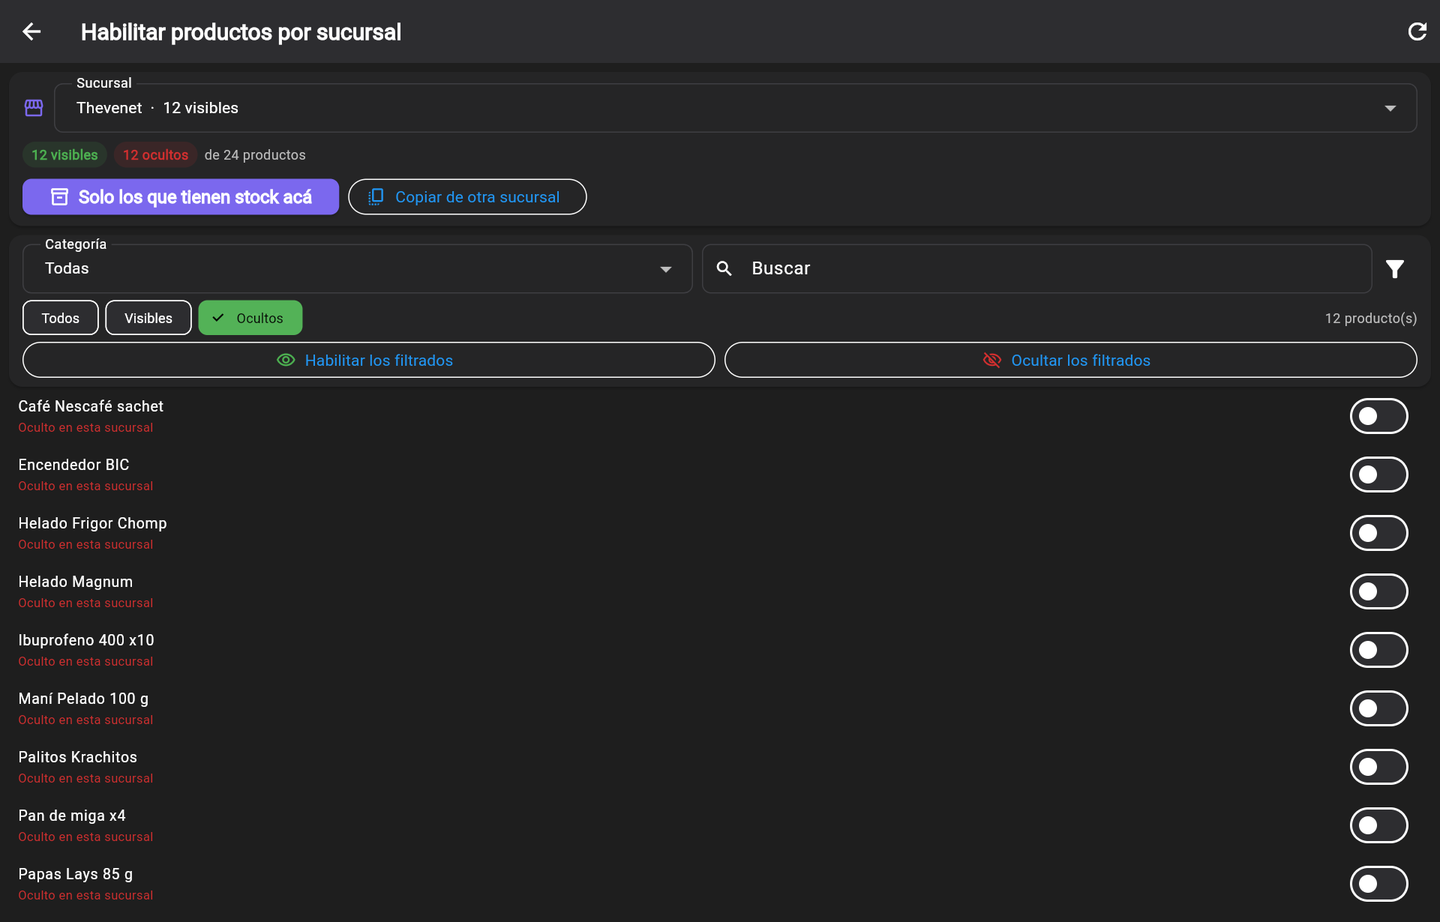
Task: Click the '12 visibles' green badge
Action: 65,155
